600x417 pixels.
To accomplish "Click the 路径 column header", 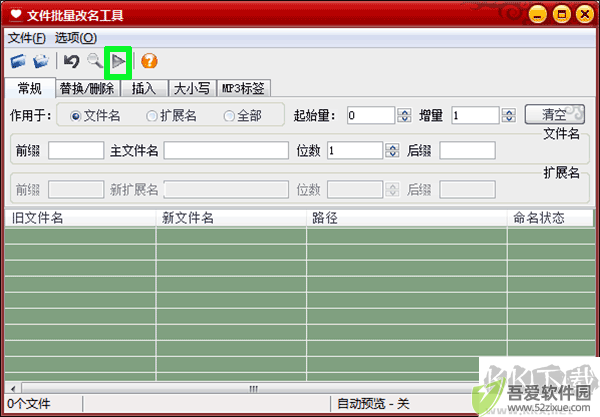I will 407,218.
